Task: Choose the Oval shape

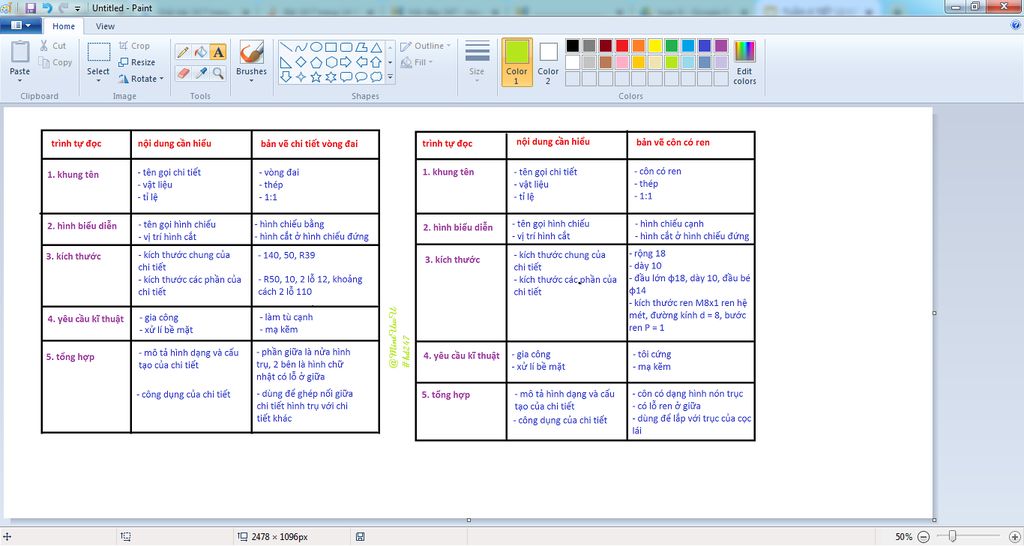Action: point(316,48)
